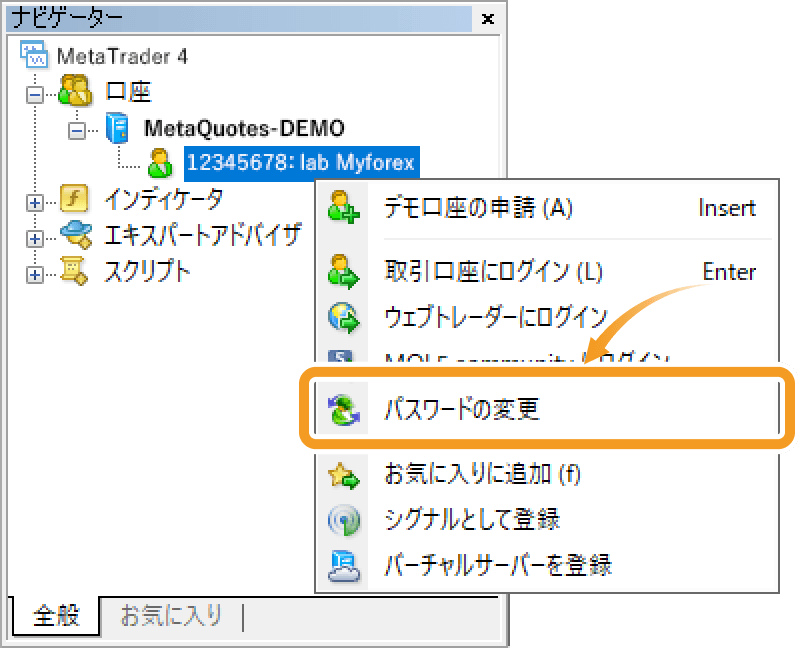Select the インディケータ tree label
798x648 pixels.
click(x=164, y=199)
